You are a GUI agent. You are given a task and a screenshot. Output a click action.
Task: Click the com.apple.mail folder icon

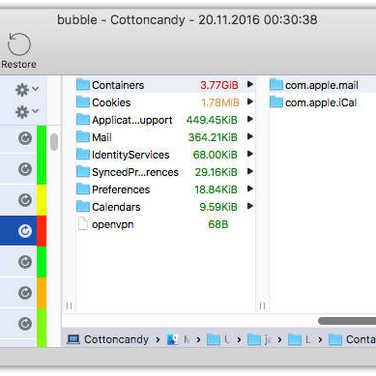[276, 85]
